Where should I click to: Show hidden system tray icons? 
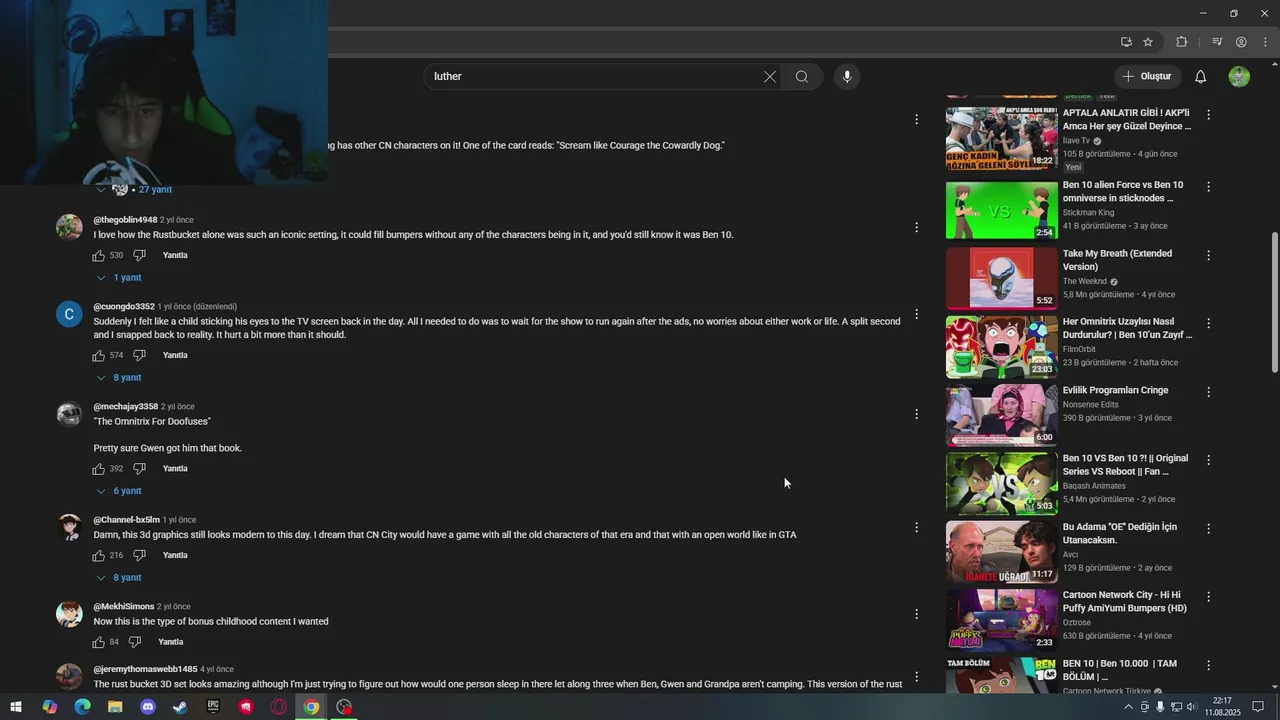click(x=1129, y=707)
